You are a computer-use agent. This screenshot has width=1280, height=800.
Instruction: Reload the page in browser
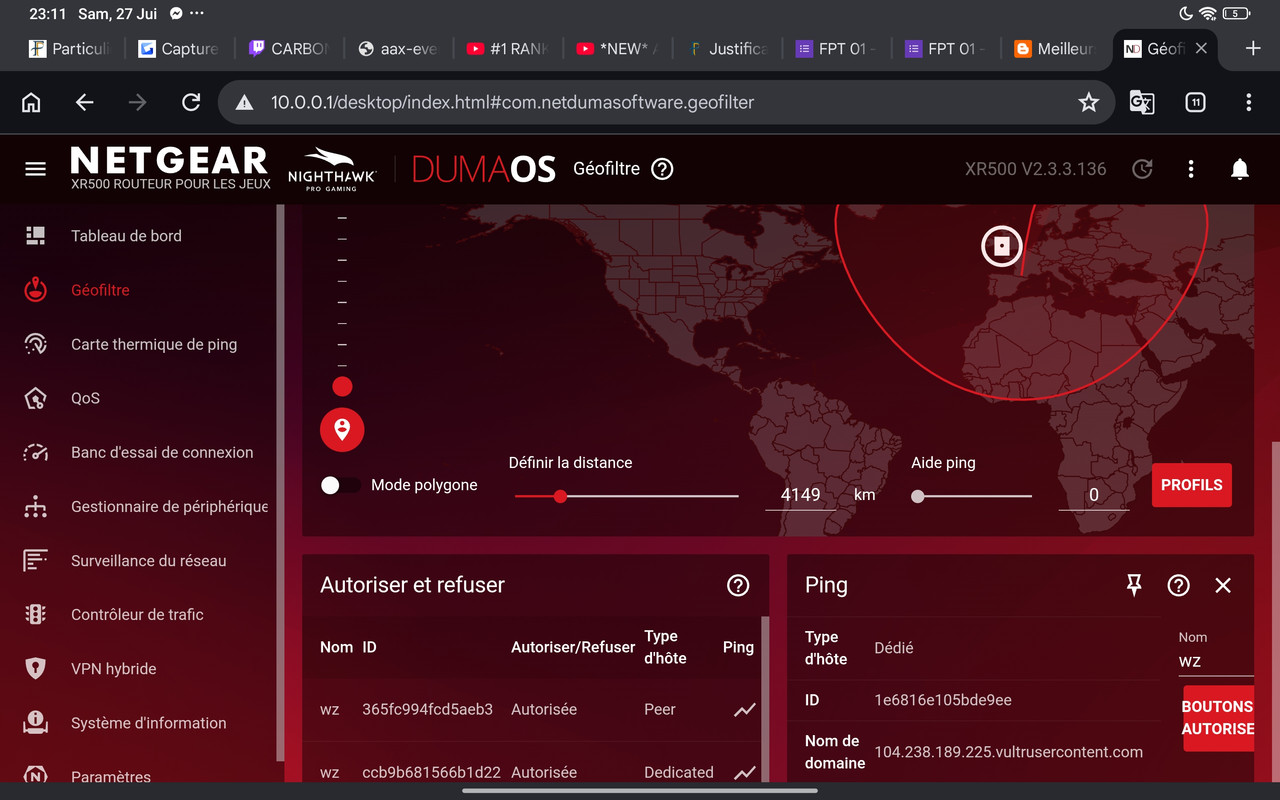point(191,102)
